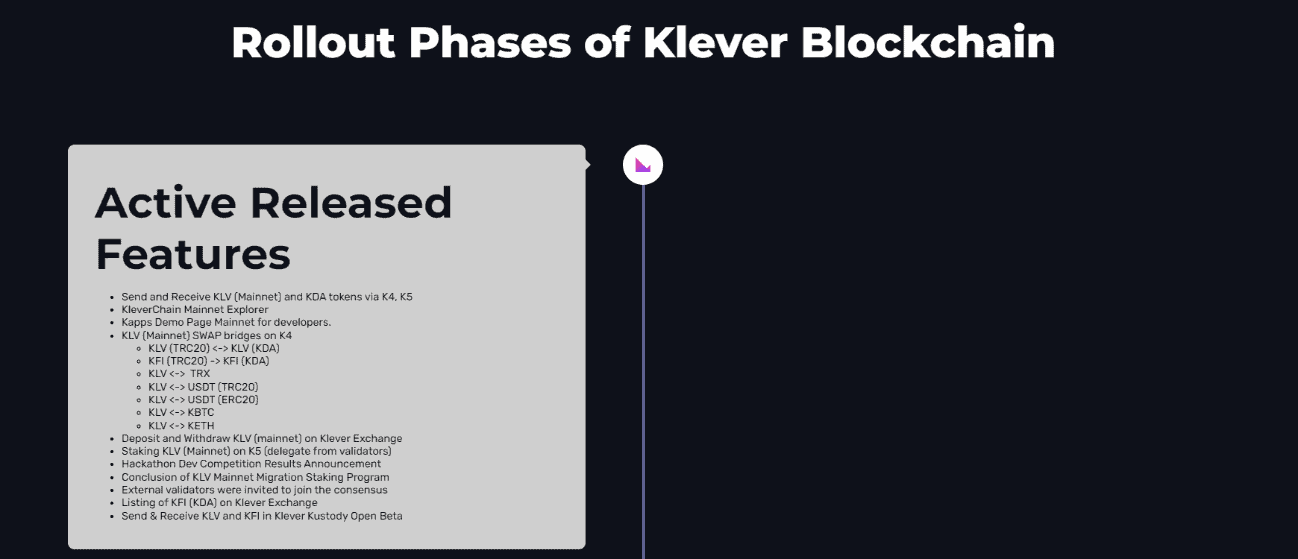Click the card's pointer arrow tip
The height and width of the screenshot is (559, 1298).
(588, 165)
